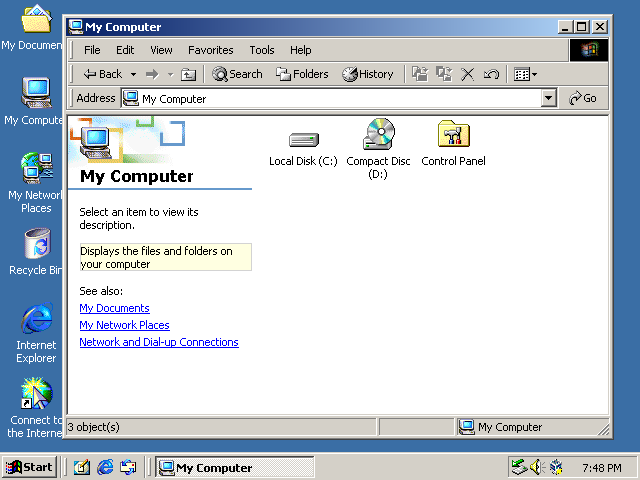This screenshot has height=480, width=640.
Task: Show the History pane from the toolbar
Action: [367, 74]
